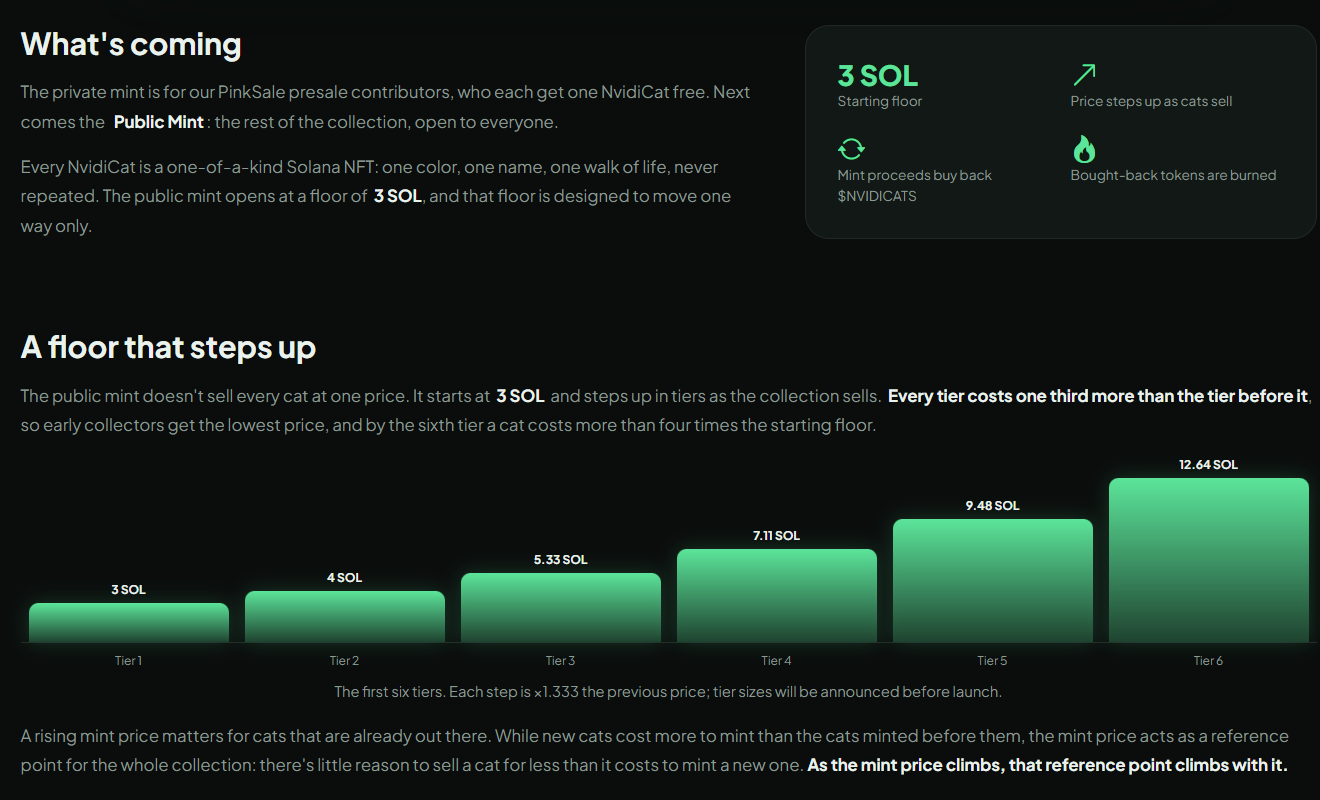Click 'A floor that steps up' heading
This screenshot has width=1320, height=800.
point(169,348)
